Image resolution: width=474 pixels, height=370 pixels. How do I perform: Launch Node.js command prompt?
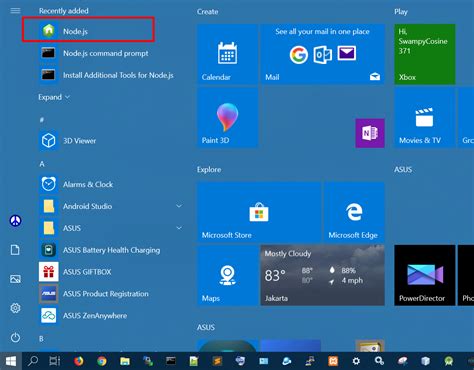pos(111,53)
